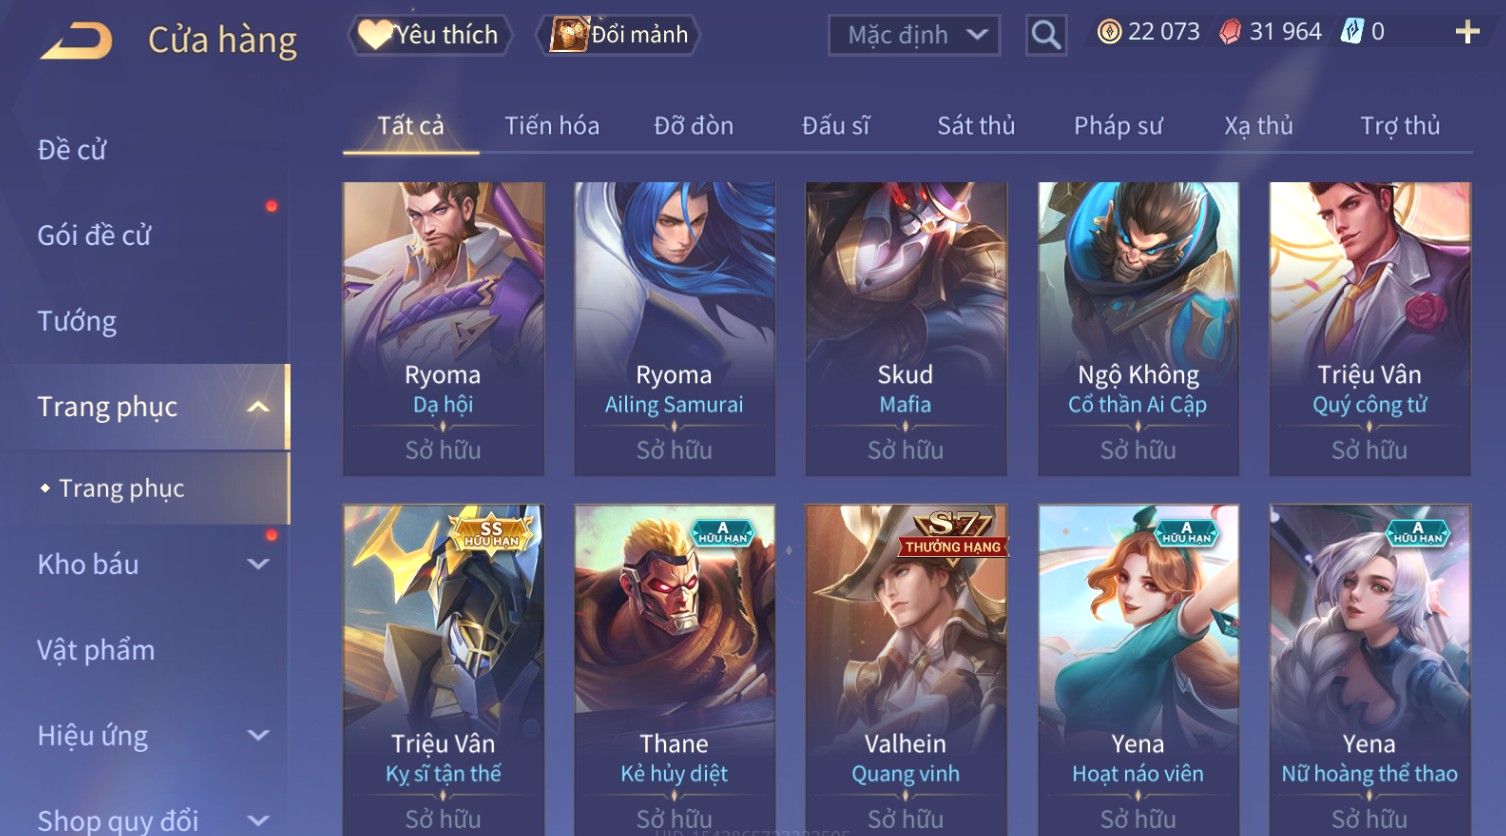The width and height of the screenshot is (1506, 836).
Task: Switch to the Pháp sư tab
Action: tap(1118, 126)
